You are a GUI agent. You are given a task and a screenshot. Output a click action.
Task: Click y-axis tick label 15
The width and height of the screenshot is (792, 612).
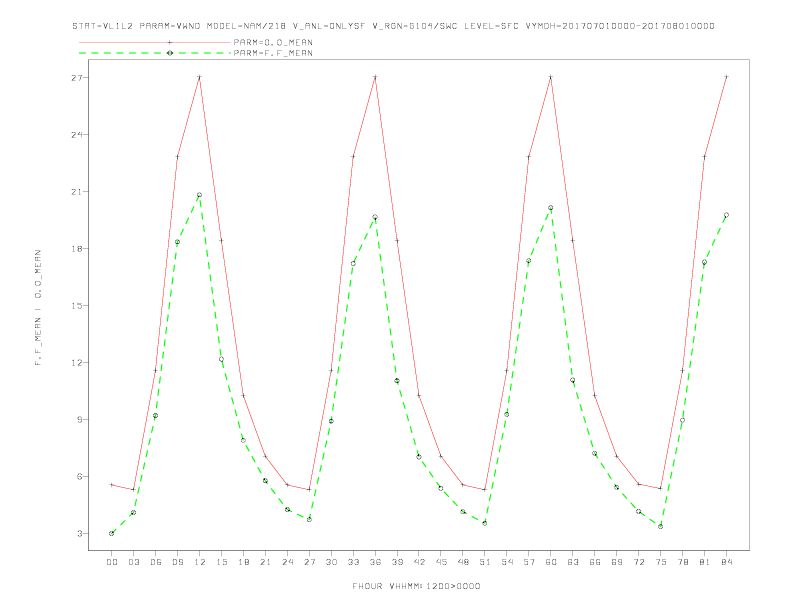click(x=76, y=305)
